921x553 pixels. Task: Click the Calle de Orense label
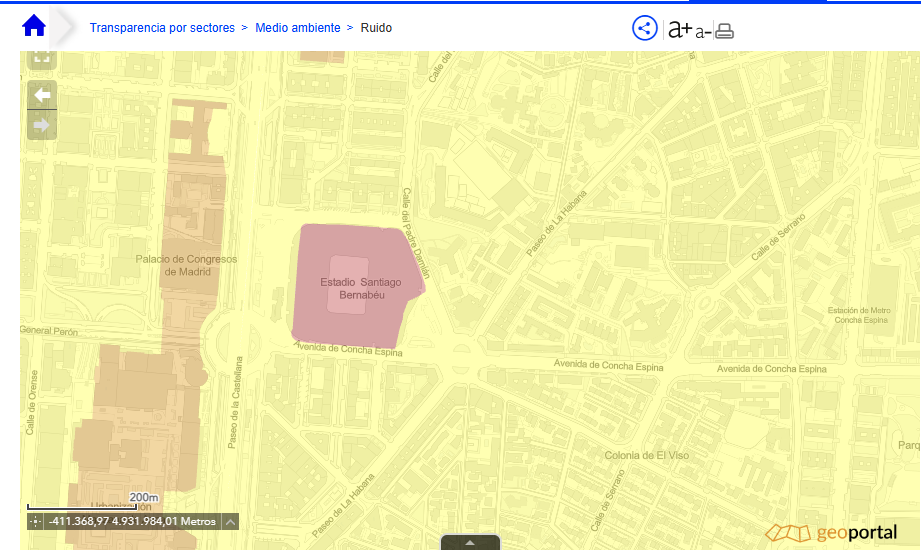pos(31,403)
